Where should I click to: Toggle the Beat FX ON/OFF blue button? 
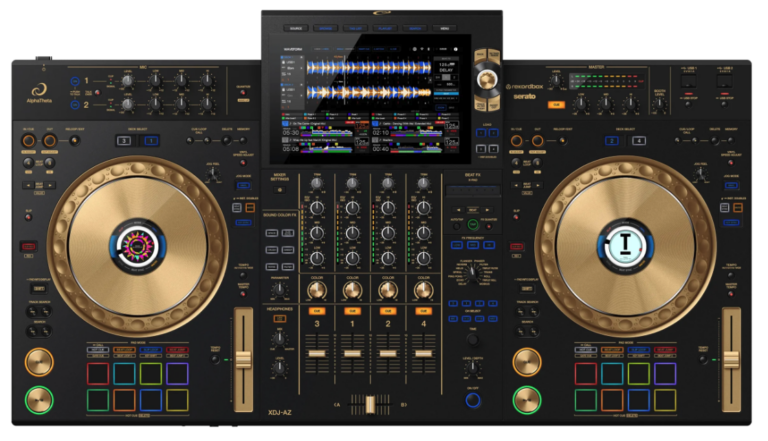473,400
